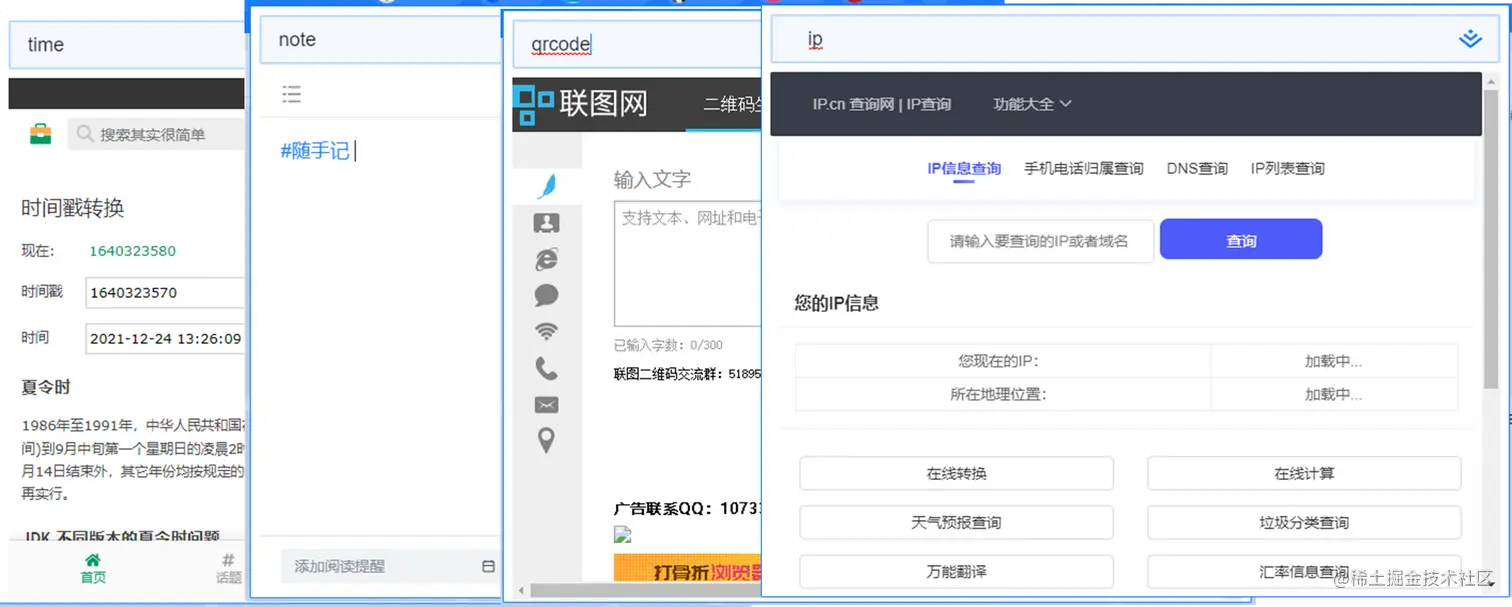Open the 话题 hash icon in time window
1512x607 pixels.
228,568
